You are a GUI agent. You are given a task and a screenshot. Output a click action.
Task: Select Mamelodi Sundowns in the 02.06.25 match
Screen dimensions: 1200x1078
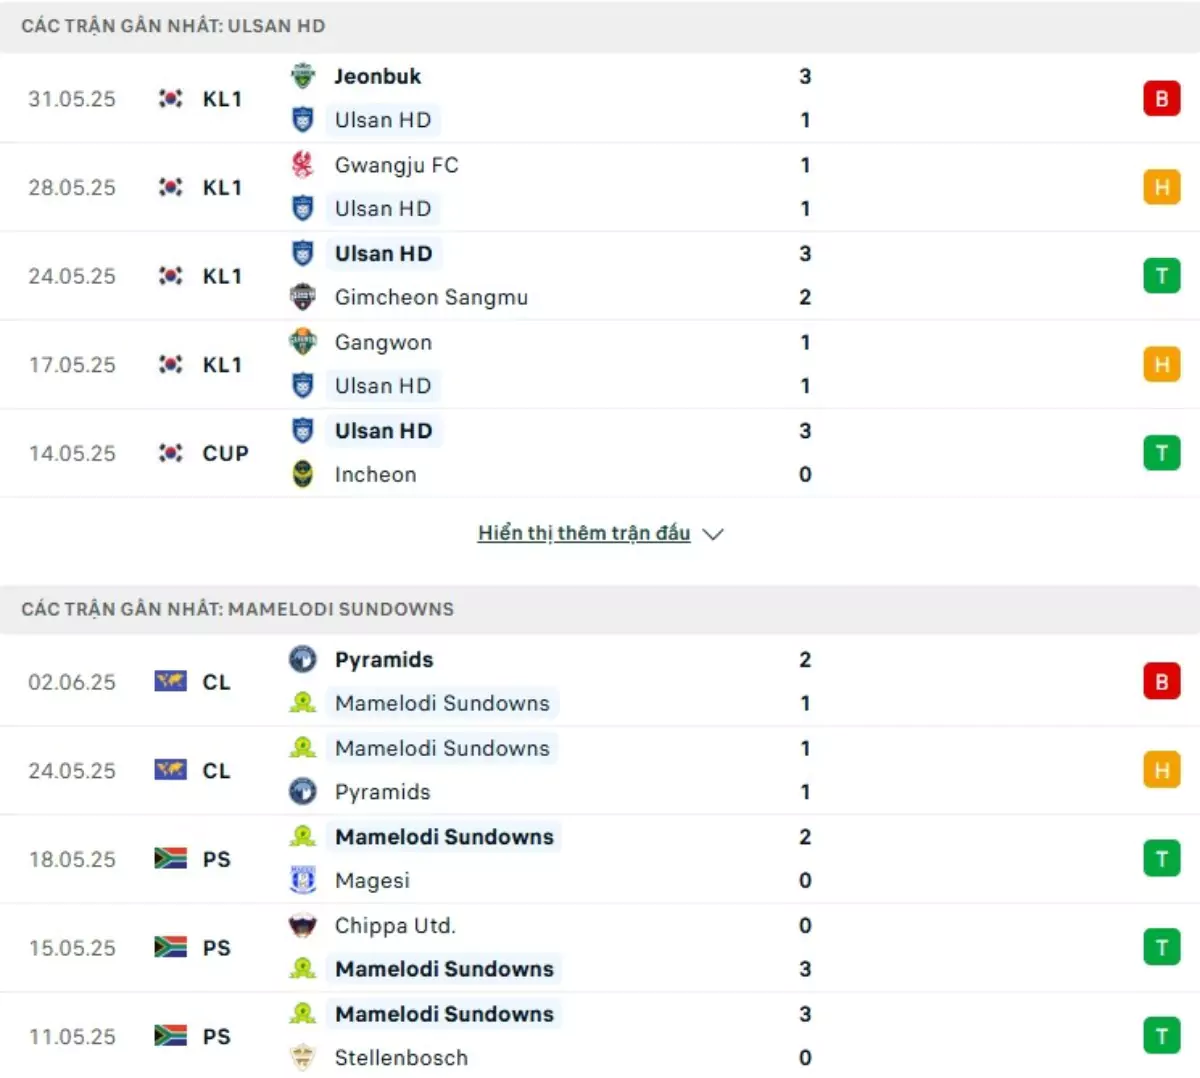tap(442, 703)
